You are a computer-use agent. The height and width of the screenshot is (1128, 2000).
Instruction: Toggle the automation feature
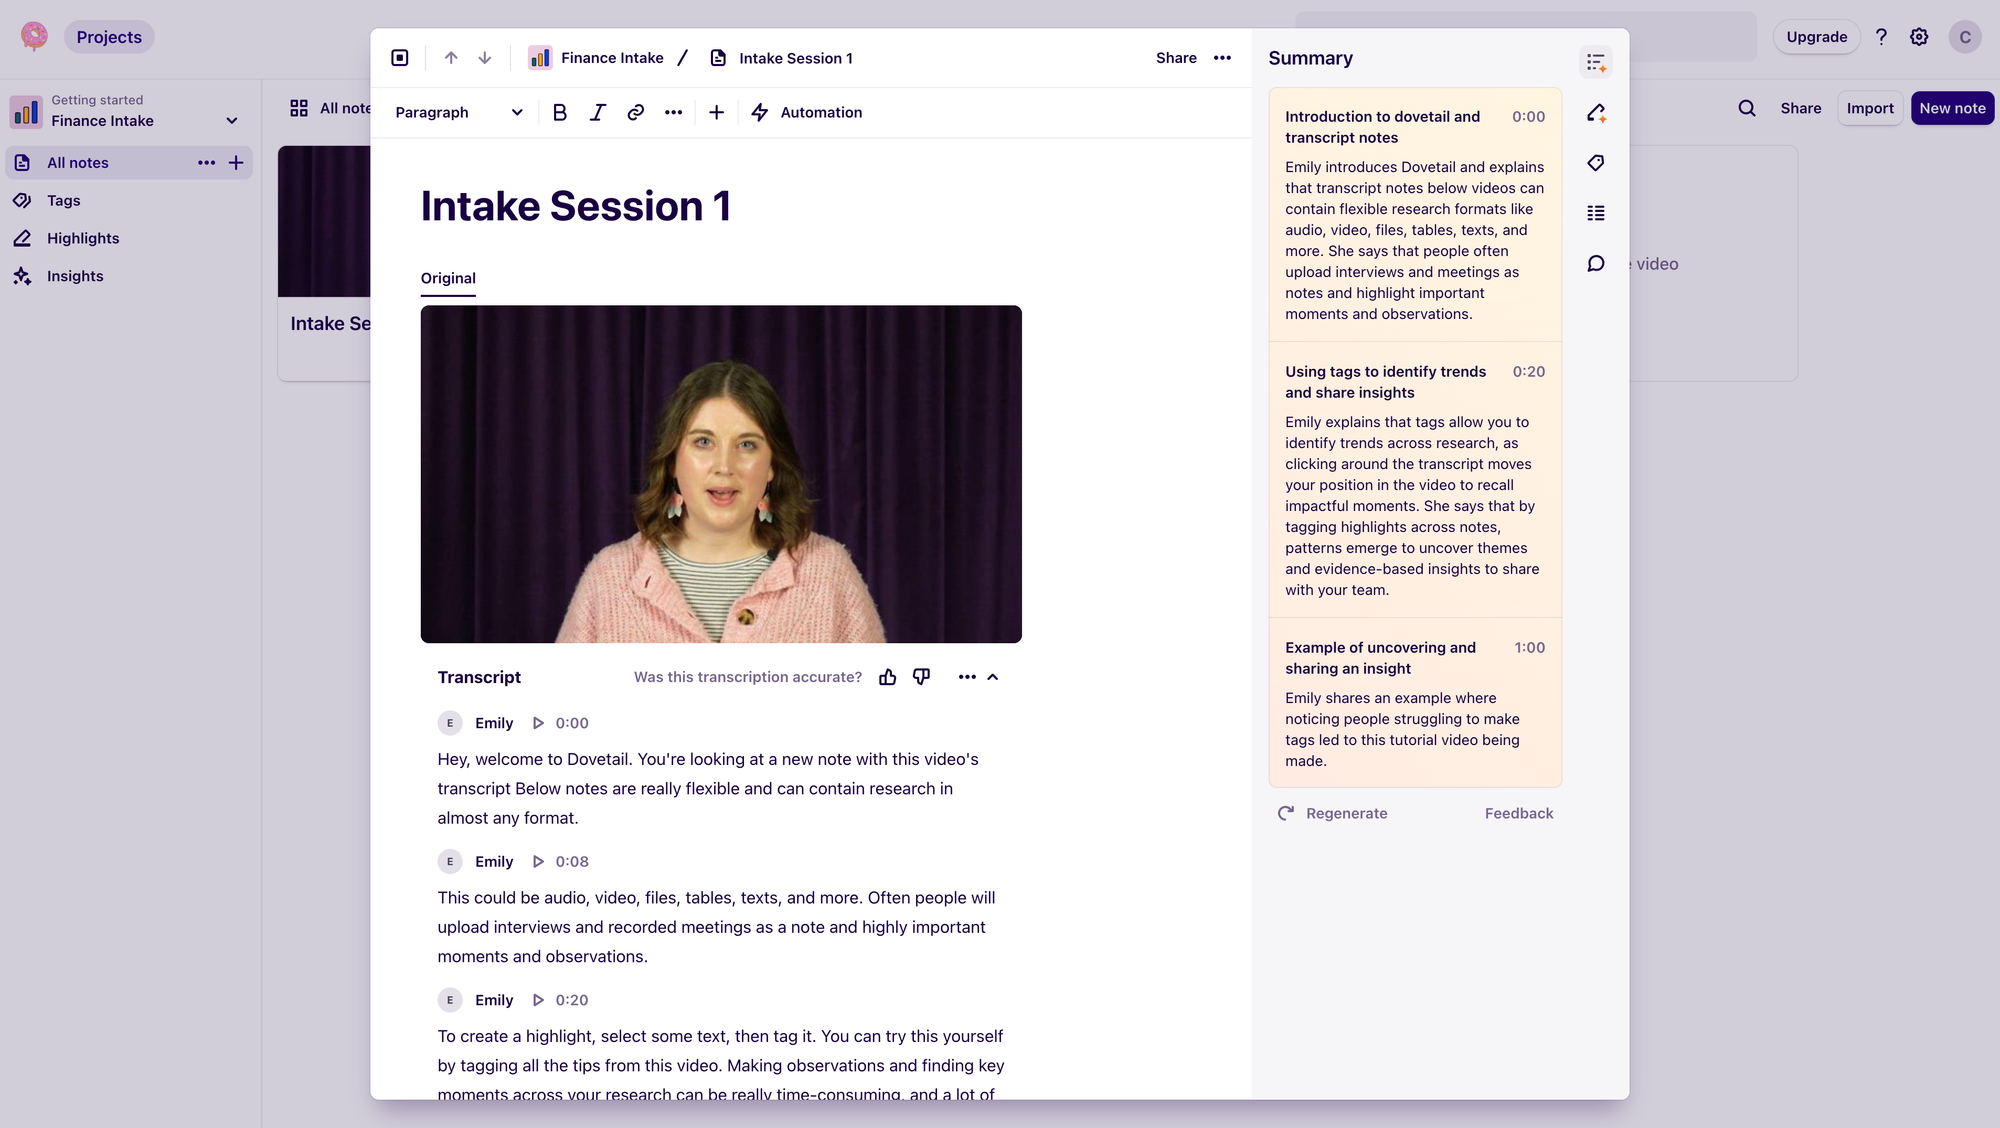pos(806,113)
